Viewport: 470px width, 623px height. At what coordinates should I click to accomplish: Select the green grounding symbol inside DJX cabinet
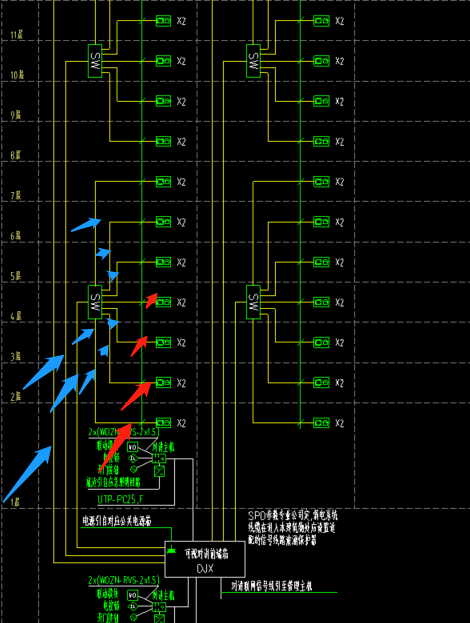point(172,550)
